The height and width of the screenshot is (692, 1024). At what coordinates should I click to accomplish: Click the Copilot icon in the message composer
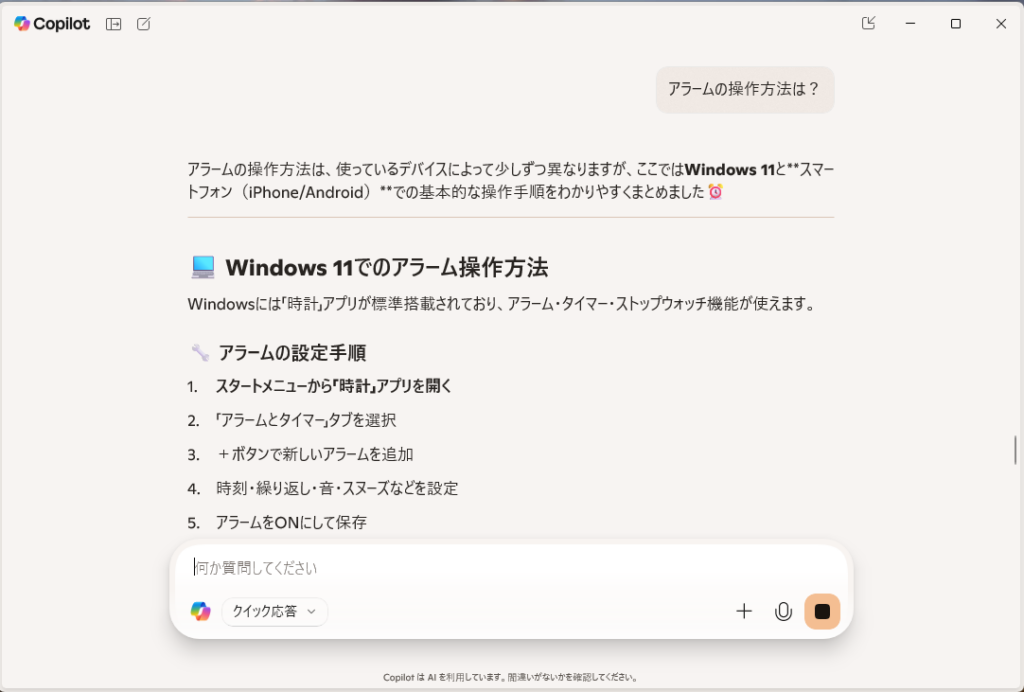(200, 611)
